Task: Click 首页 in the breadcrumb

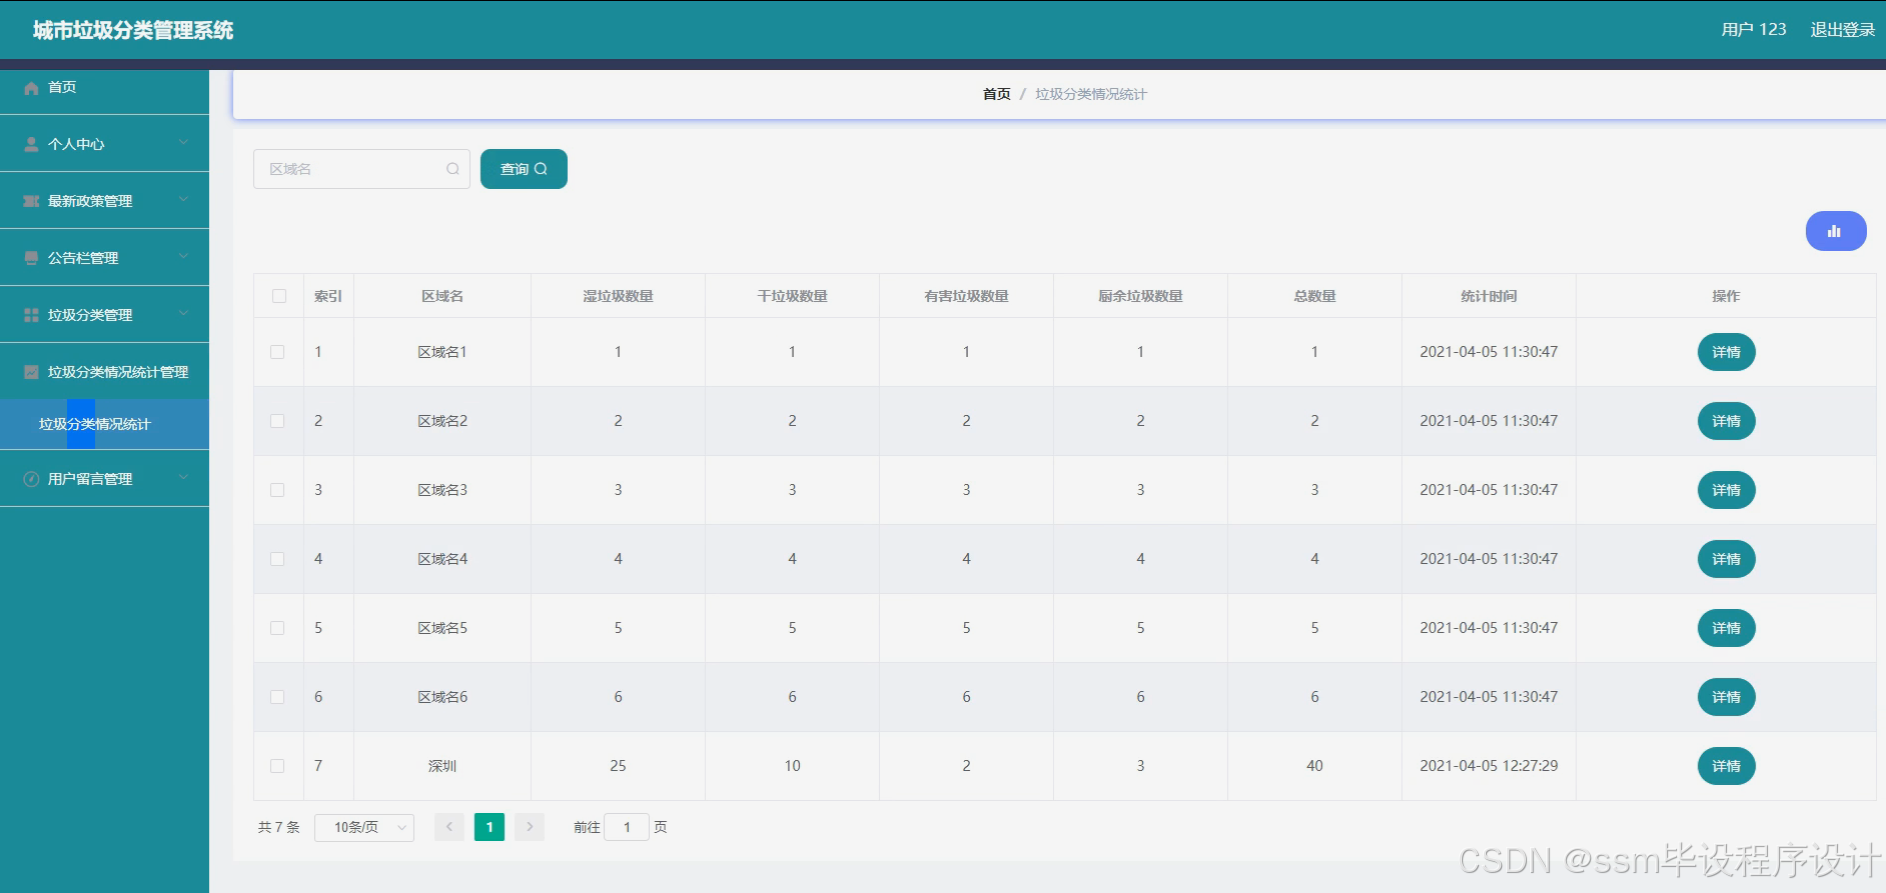Action: [x=996, y=94]
